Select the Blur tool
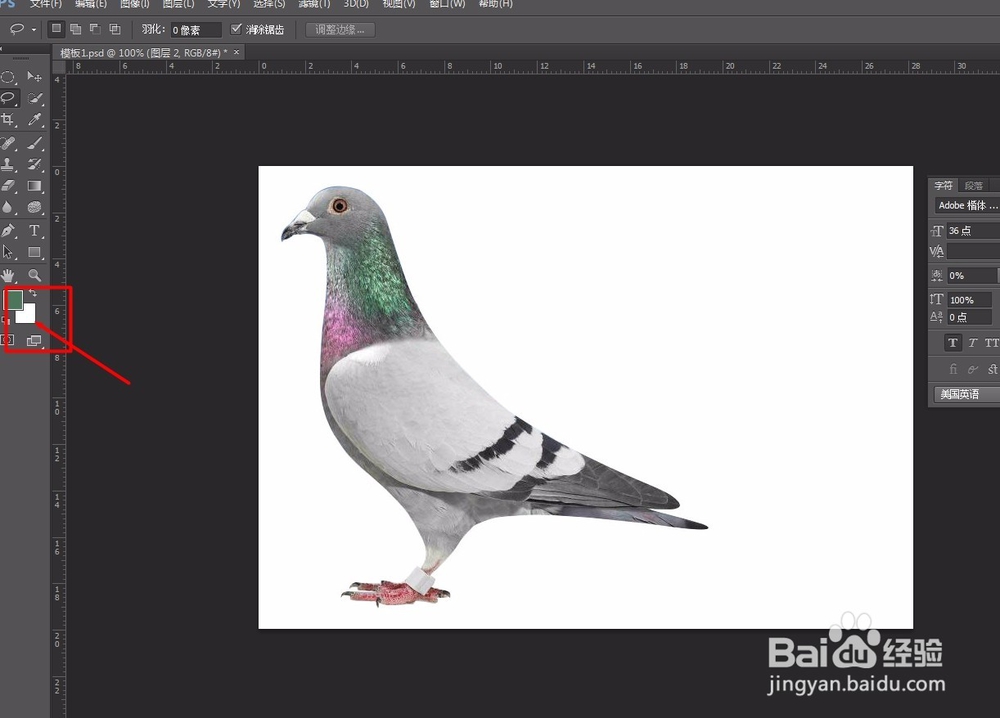The image size is (1000, 718). (x=8, y=207)
